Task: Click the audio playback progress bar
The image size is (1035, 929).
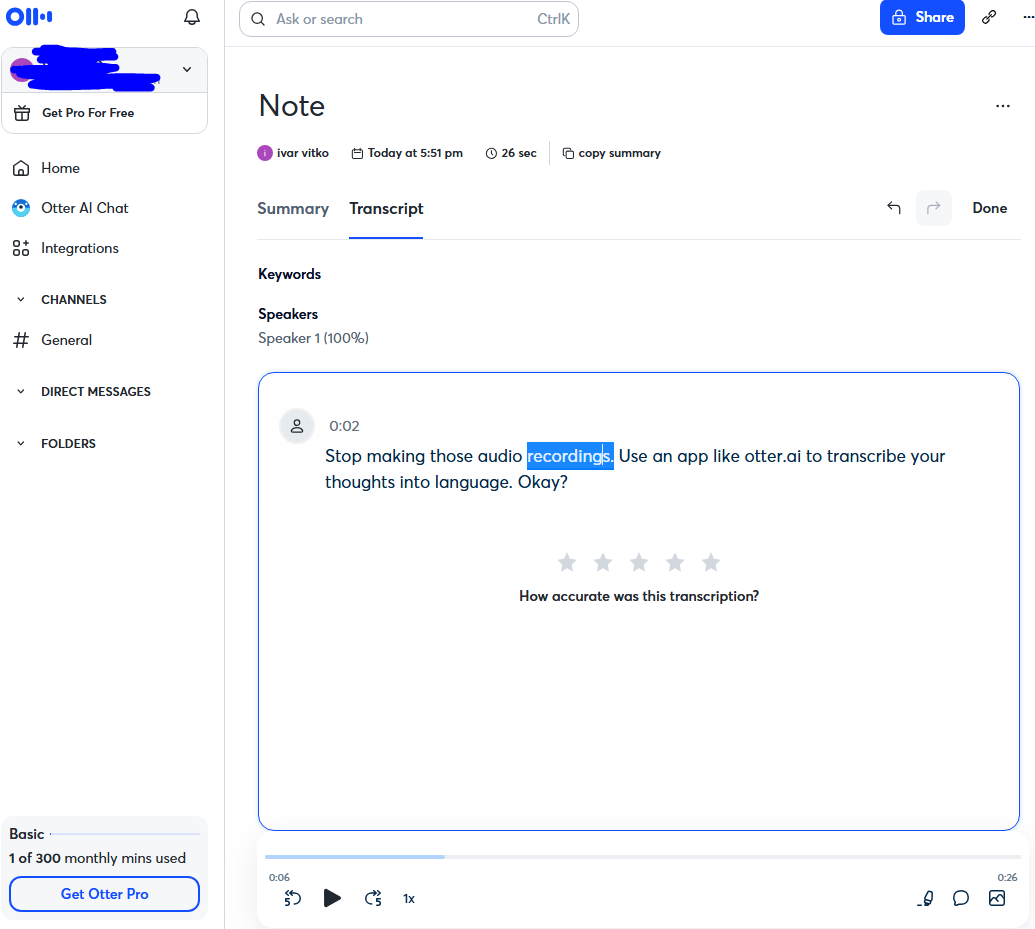Action: click(642, 857)
